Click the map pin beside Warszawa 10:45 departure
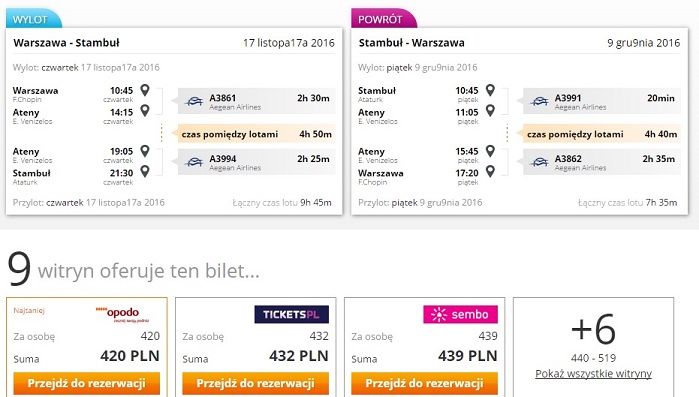Viewport: 699px width, 397px height. click(x=145, y=90)
